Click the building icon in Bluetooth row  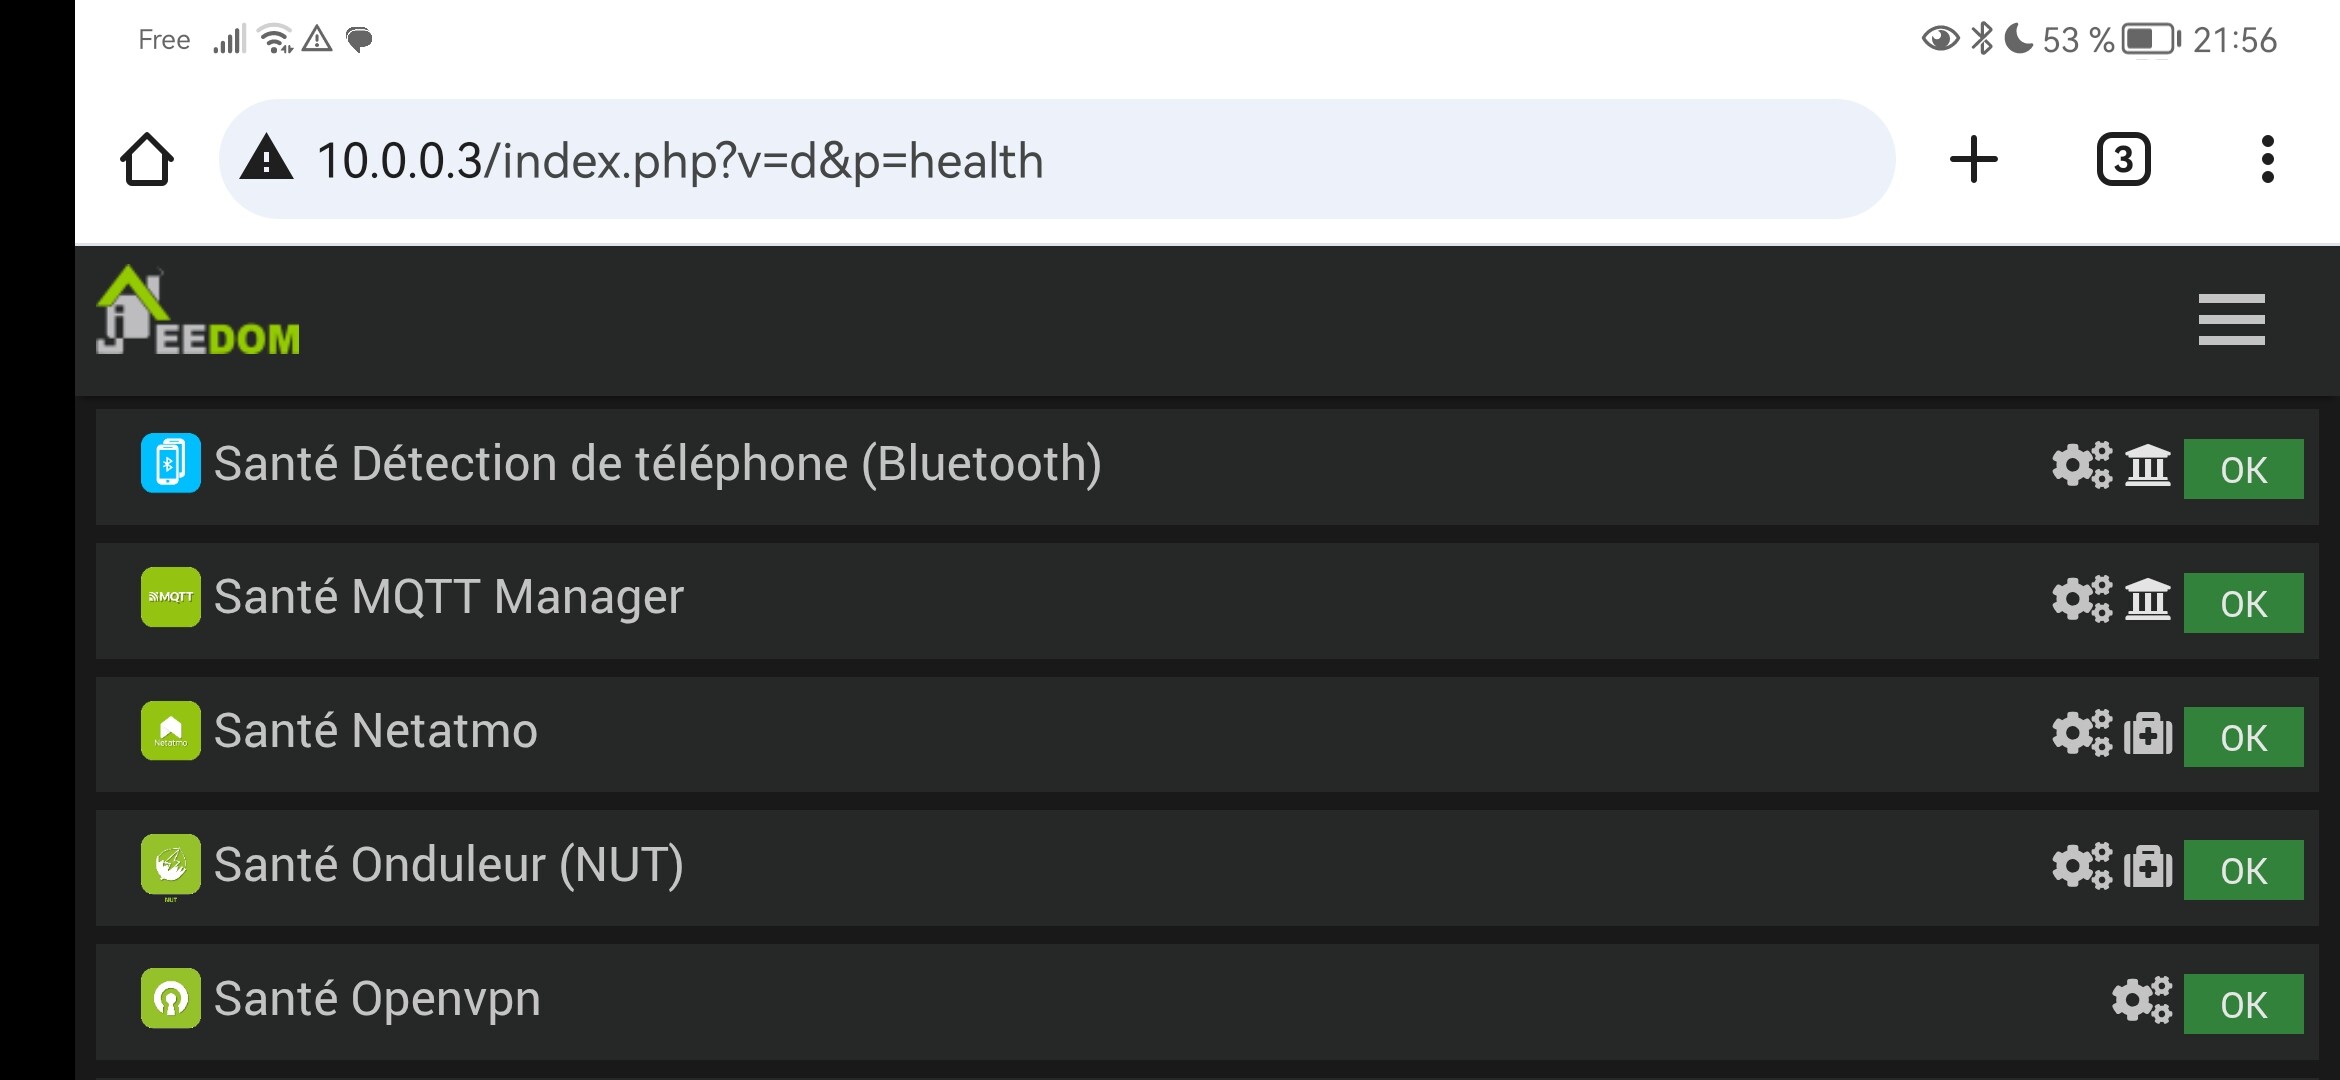click(2148, 465)
